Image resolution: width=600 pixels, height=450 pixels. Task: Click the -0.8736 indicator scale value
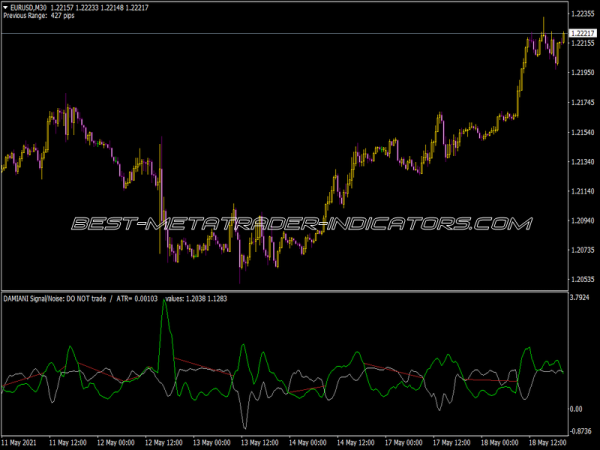tap(582, 431)
